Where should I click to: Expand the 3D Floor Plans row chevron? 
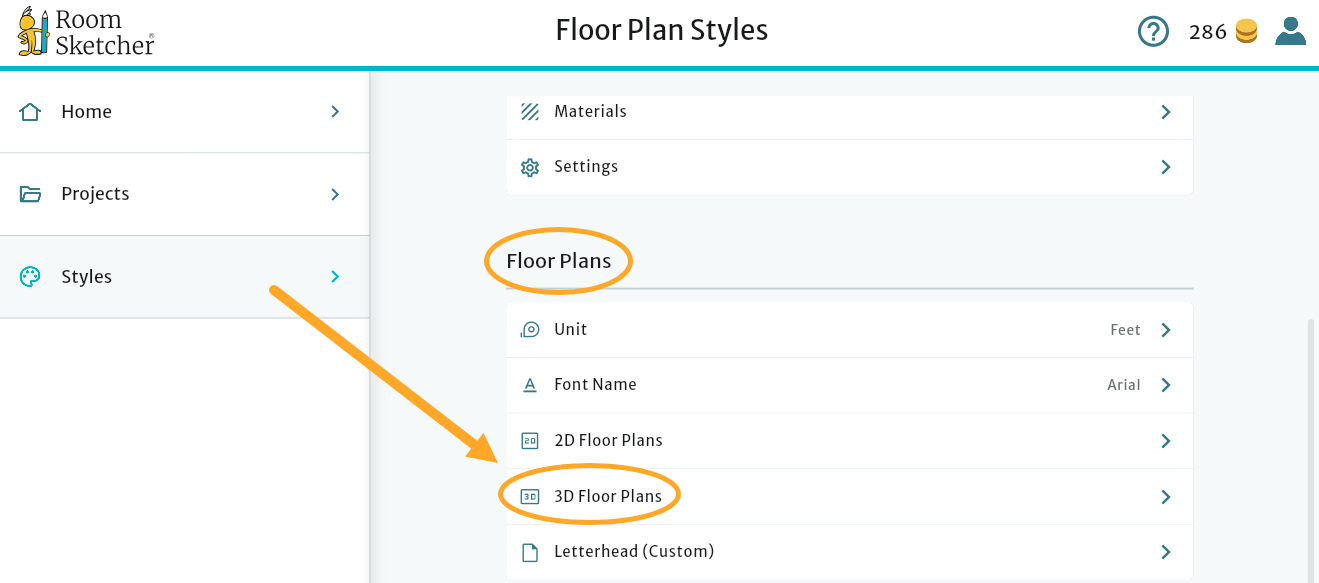pos(1165,495)
